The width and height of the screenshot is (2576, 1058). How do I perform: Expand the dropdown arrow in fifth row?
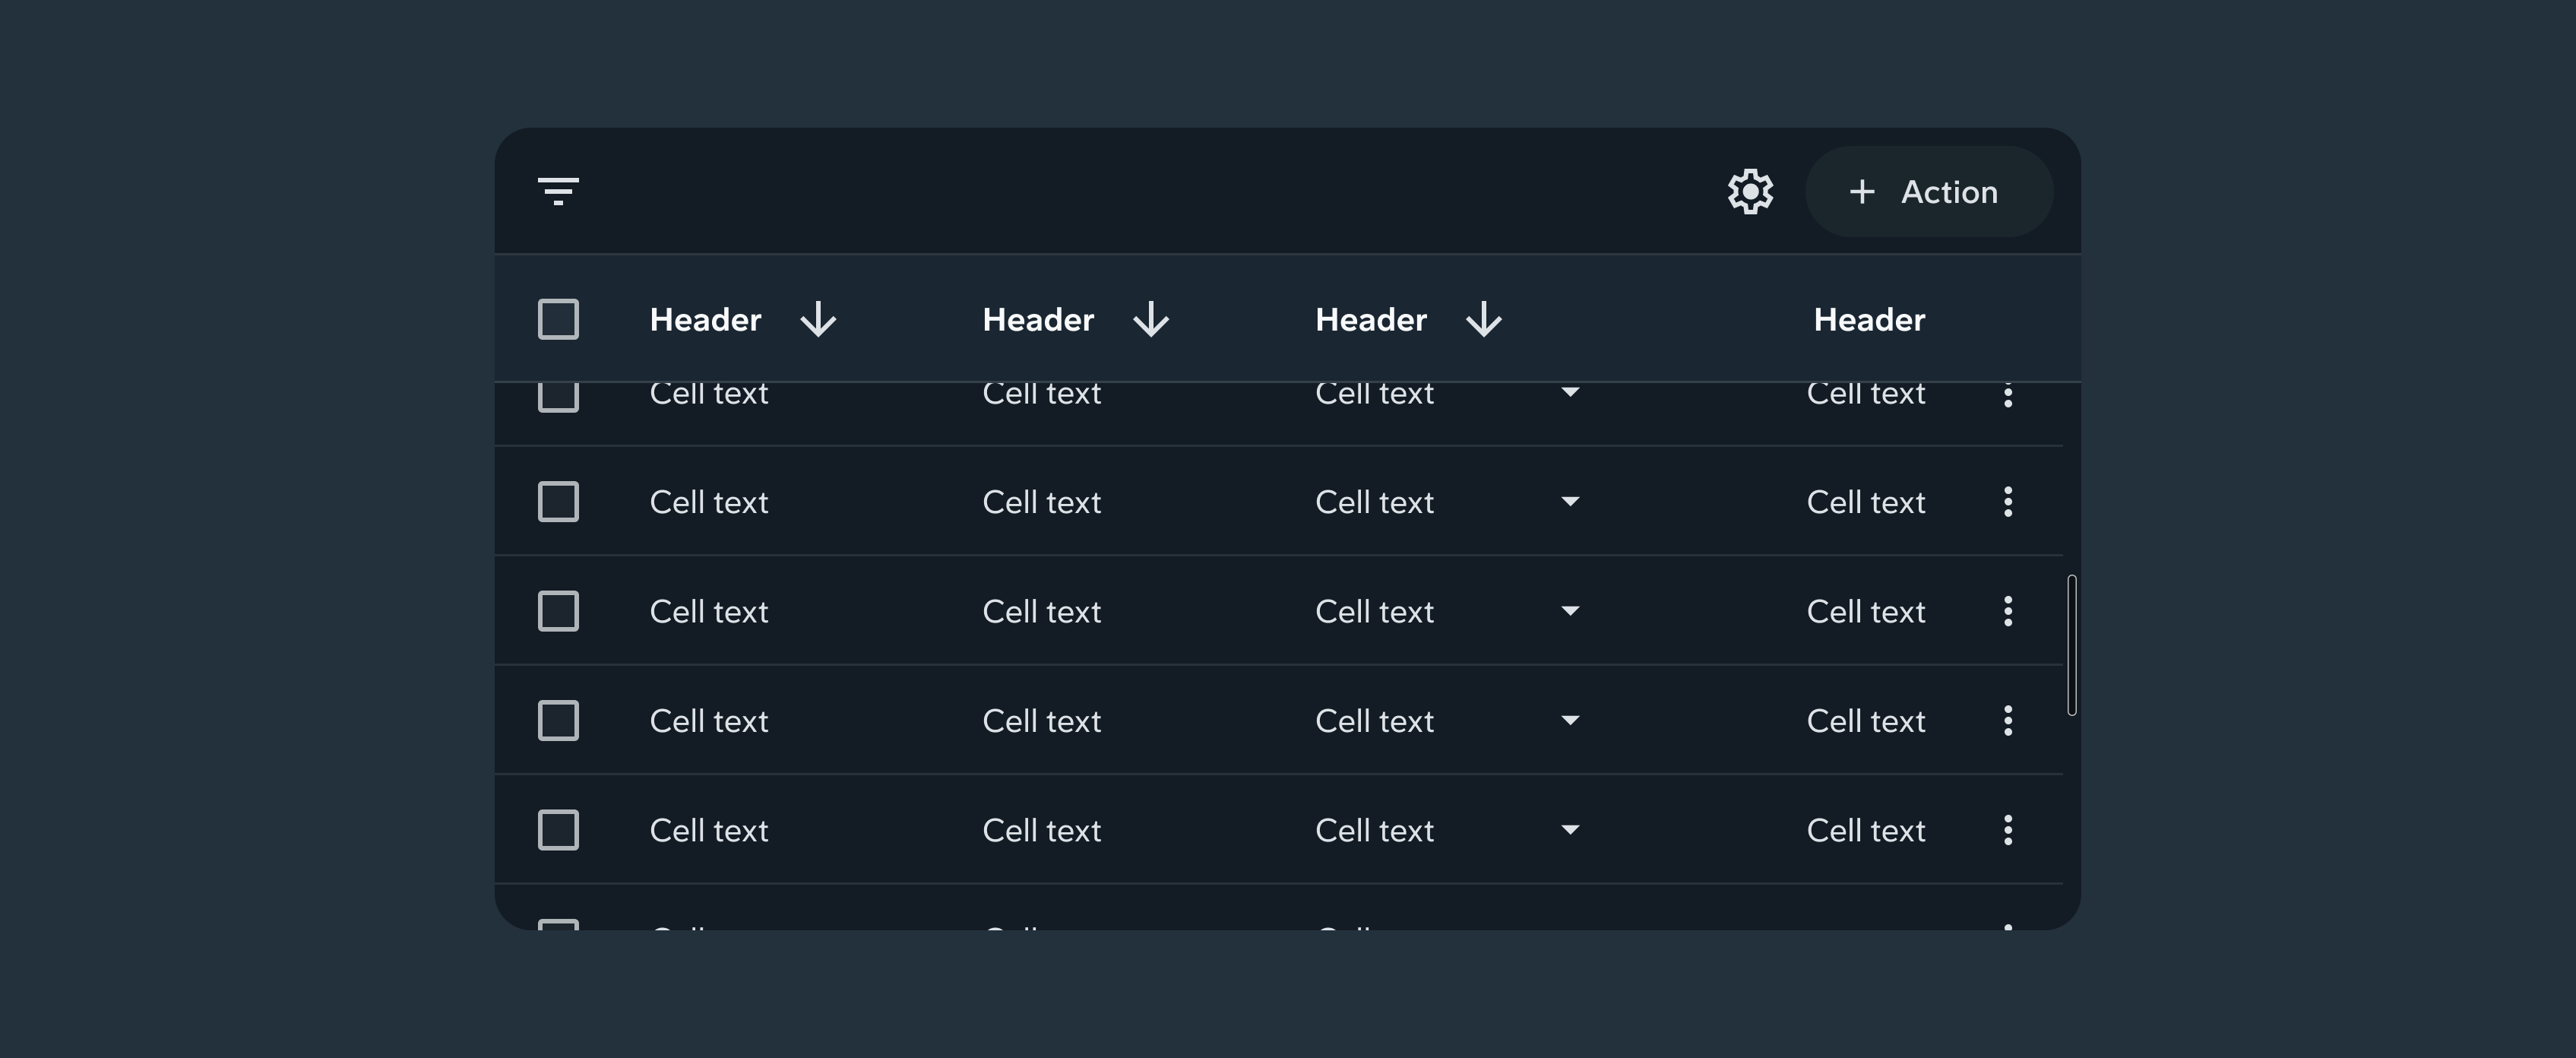(1570, 830)
